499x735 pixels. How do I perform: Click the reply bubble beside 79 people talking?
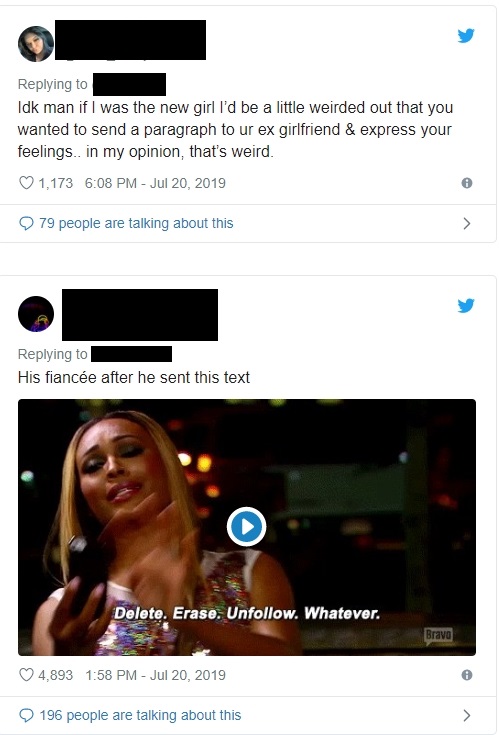click(26, 224)
